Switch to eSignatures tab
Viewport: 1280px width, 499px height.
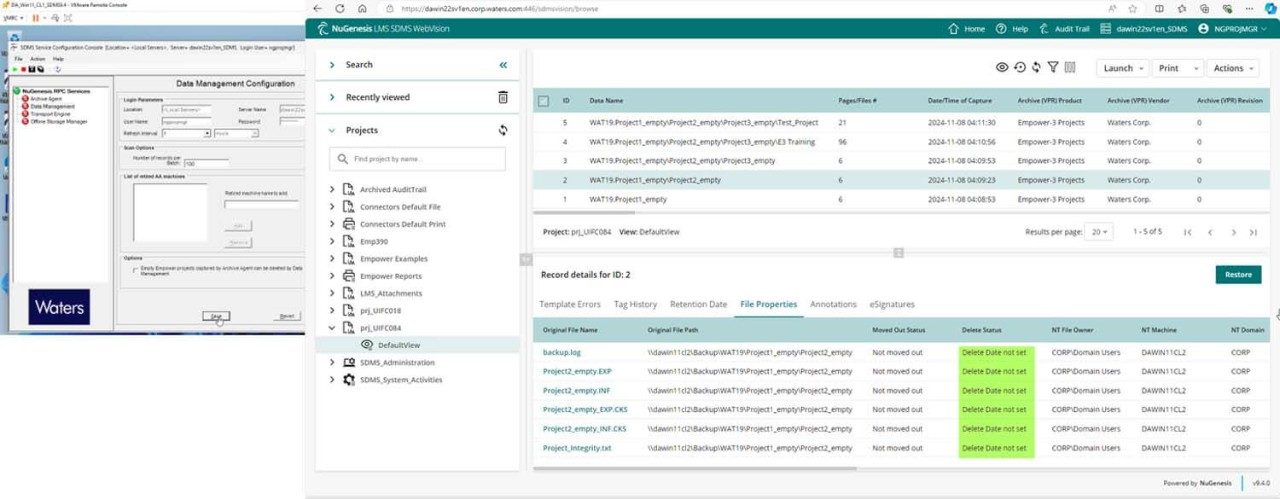pyautogui.click(x=892, y=304)
